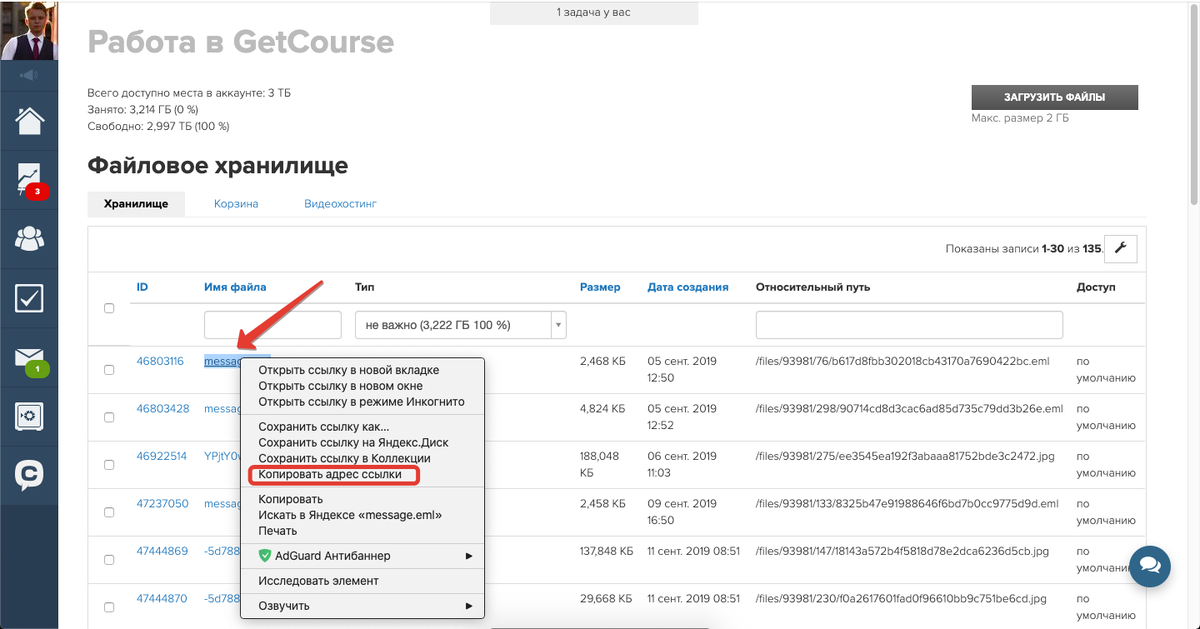Open file ID link 46803116
Screen dimensions: 1200x629
pyautogui.click(x=160, y=362)
